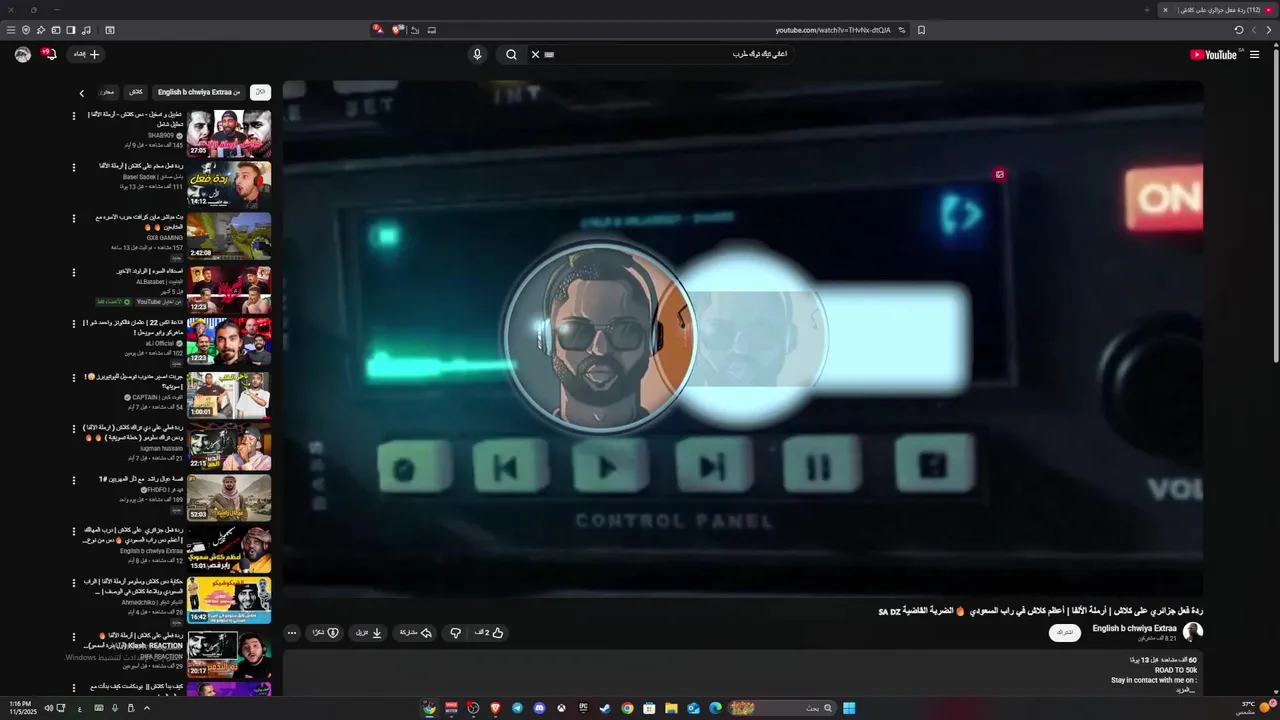Open the Thanks button

[326, 633]
